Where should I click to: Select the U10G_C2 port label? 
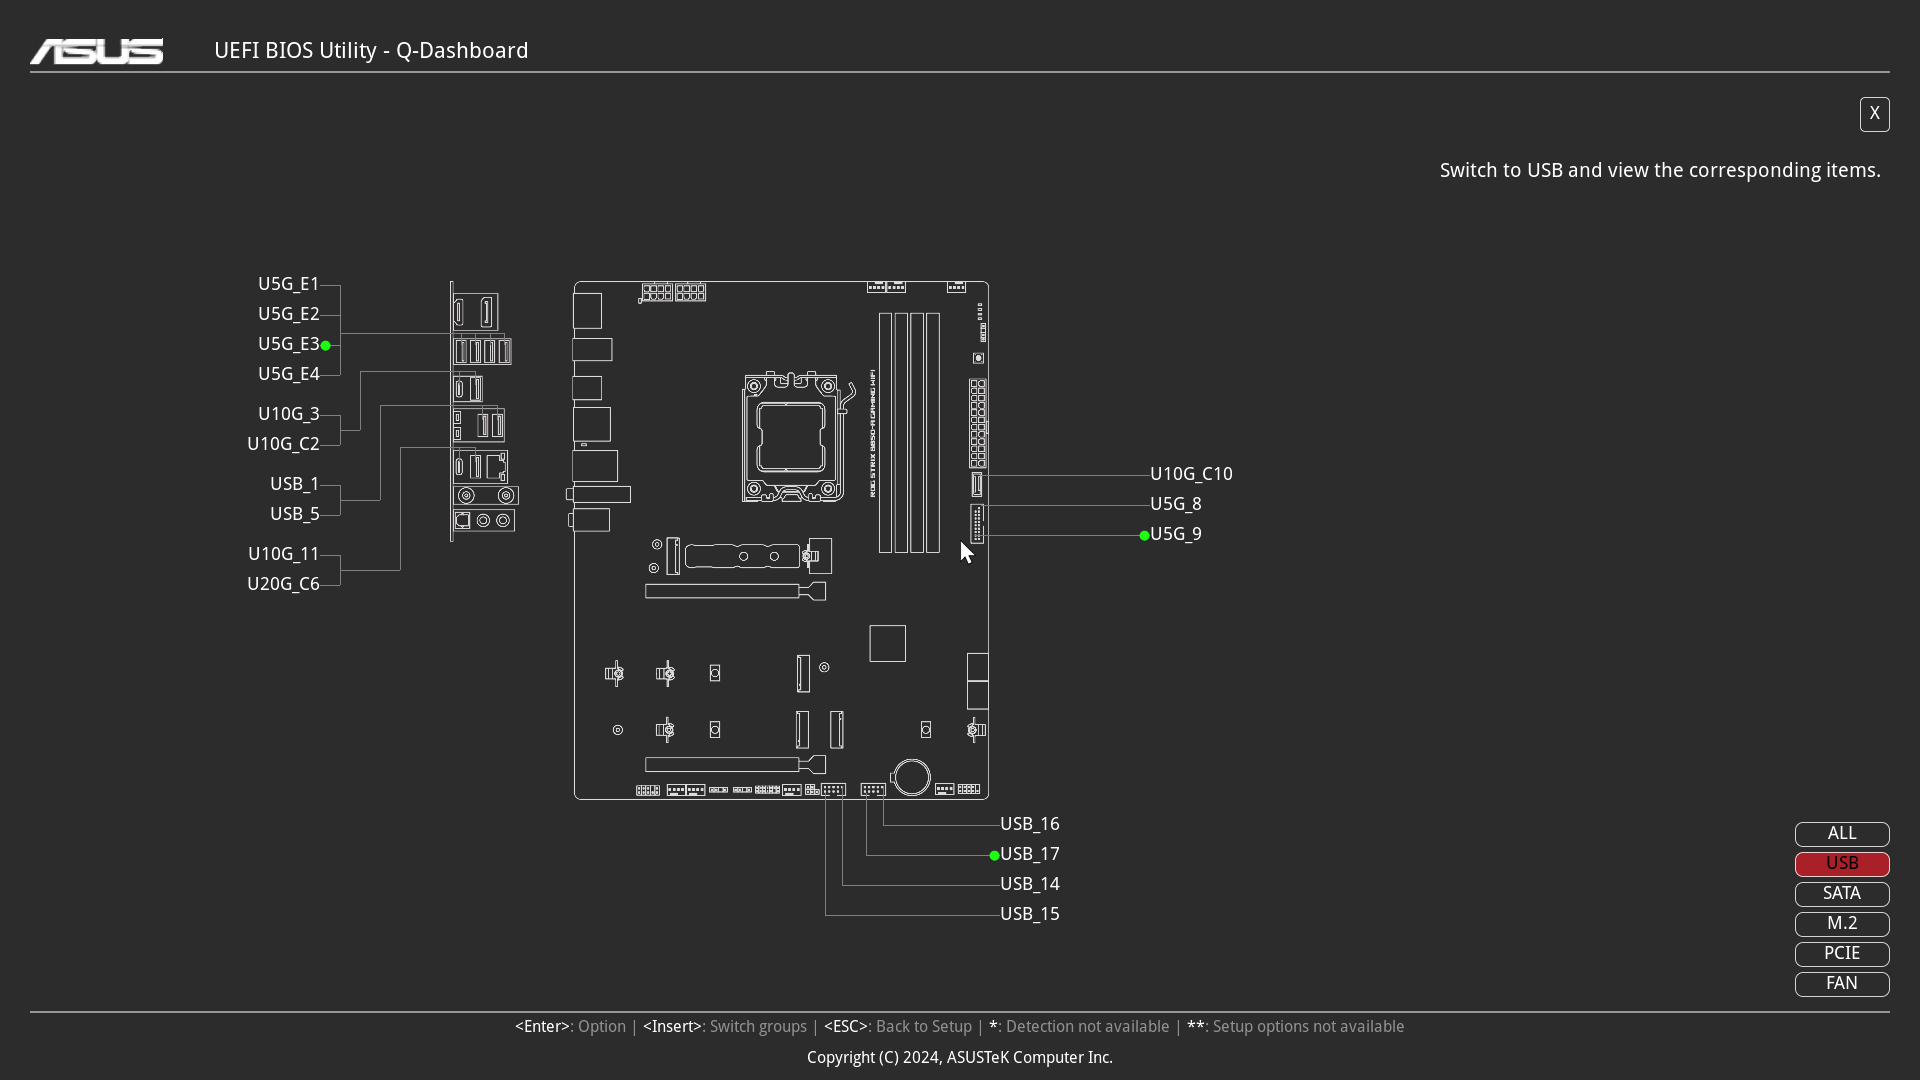coord(283,444)
